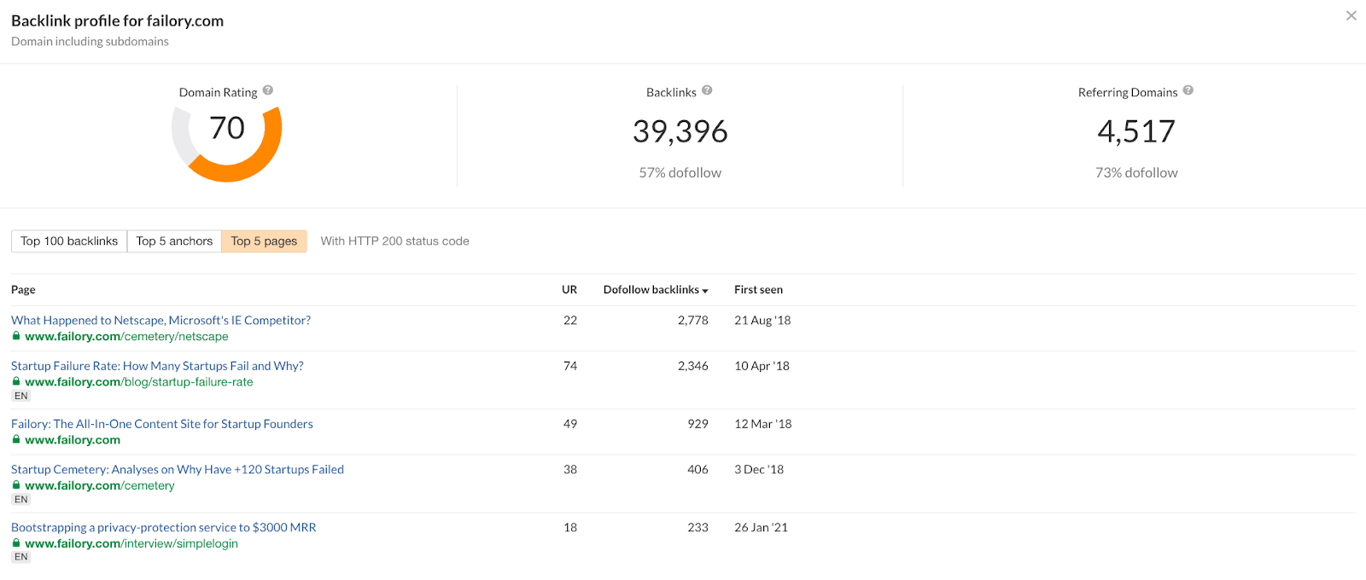Click the Domain Rating help question-mark icon
This screenshot has width=1366, height=580.
[268, 91]
